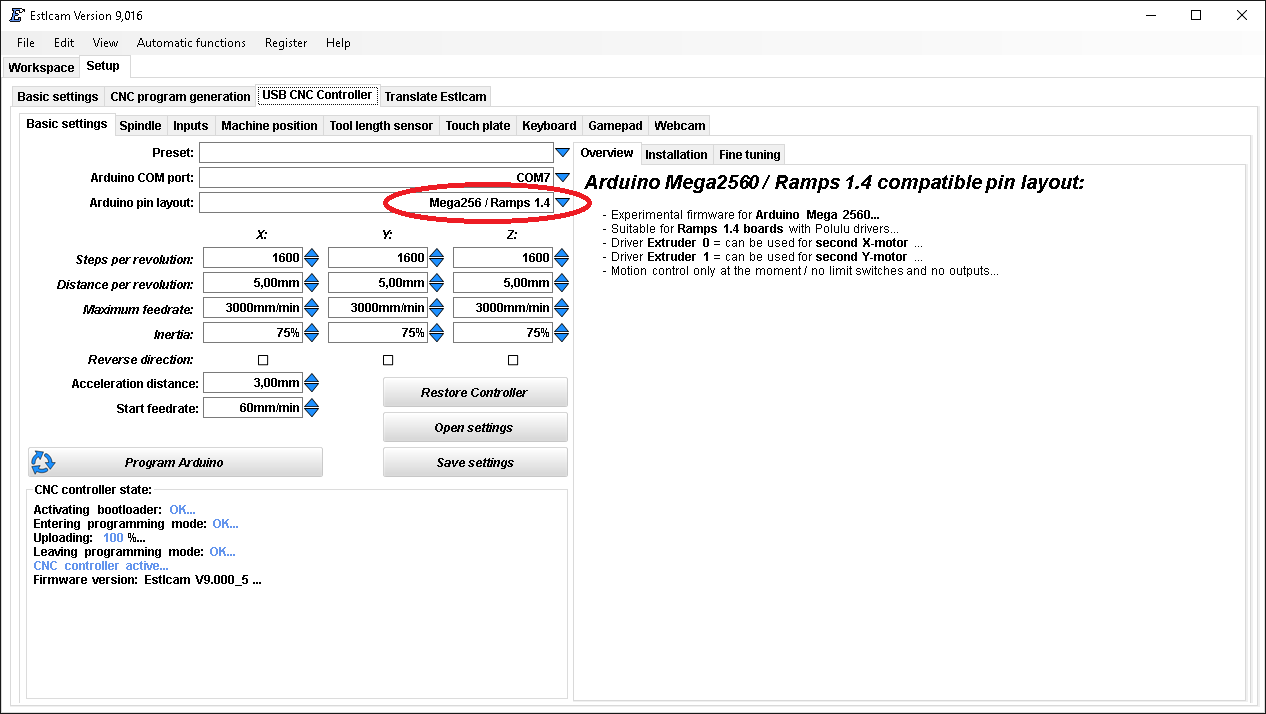Open the Edit menu
Image resolution: width=1266 pixels, height=714 pixels.
click(x=64, y=43)
